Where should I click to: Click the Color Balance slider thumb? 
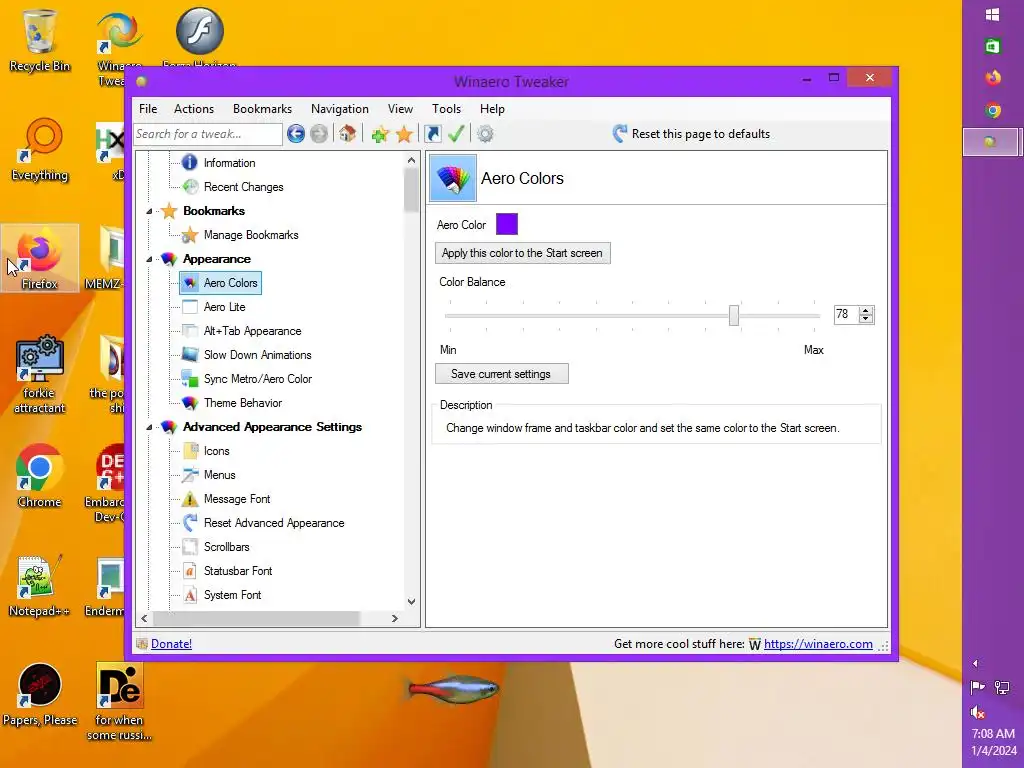coord(734,315)
